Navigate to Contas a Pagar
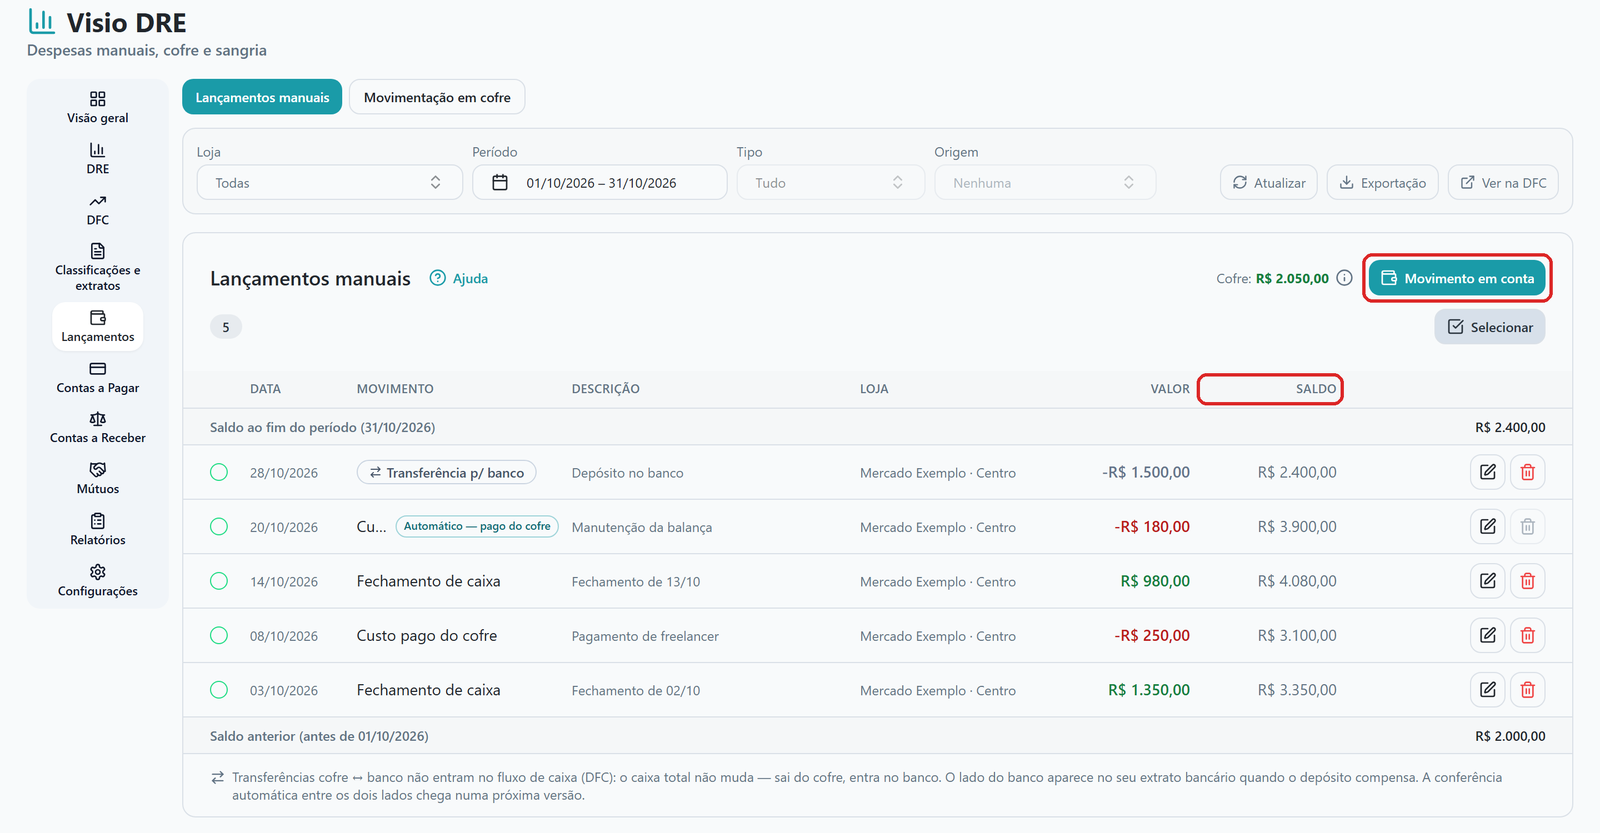This screenshot has width=1600, height=833. [98, 377]
